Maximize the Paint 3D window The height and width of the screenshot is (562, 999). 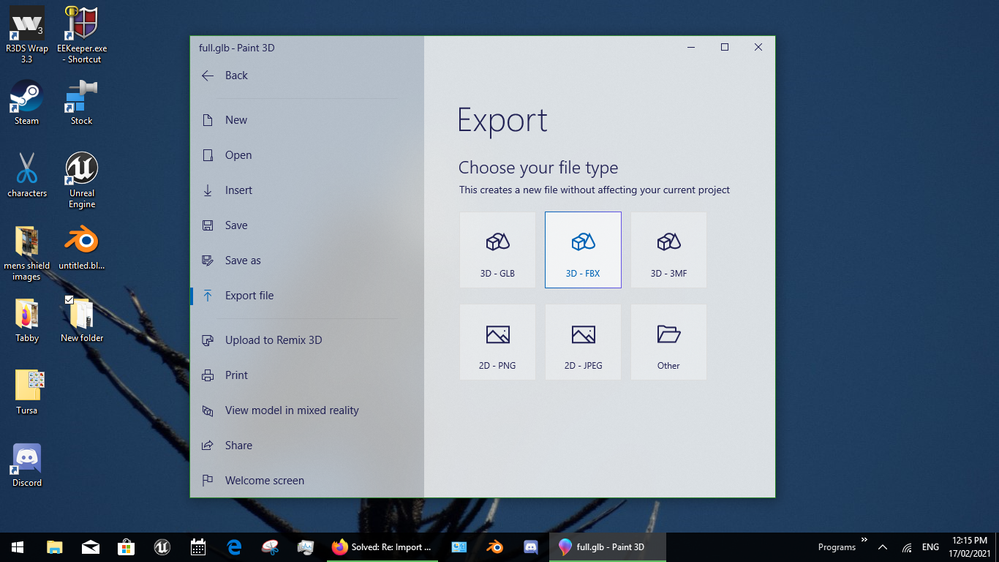[x=724, y=47]
